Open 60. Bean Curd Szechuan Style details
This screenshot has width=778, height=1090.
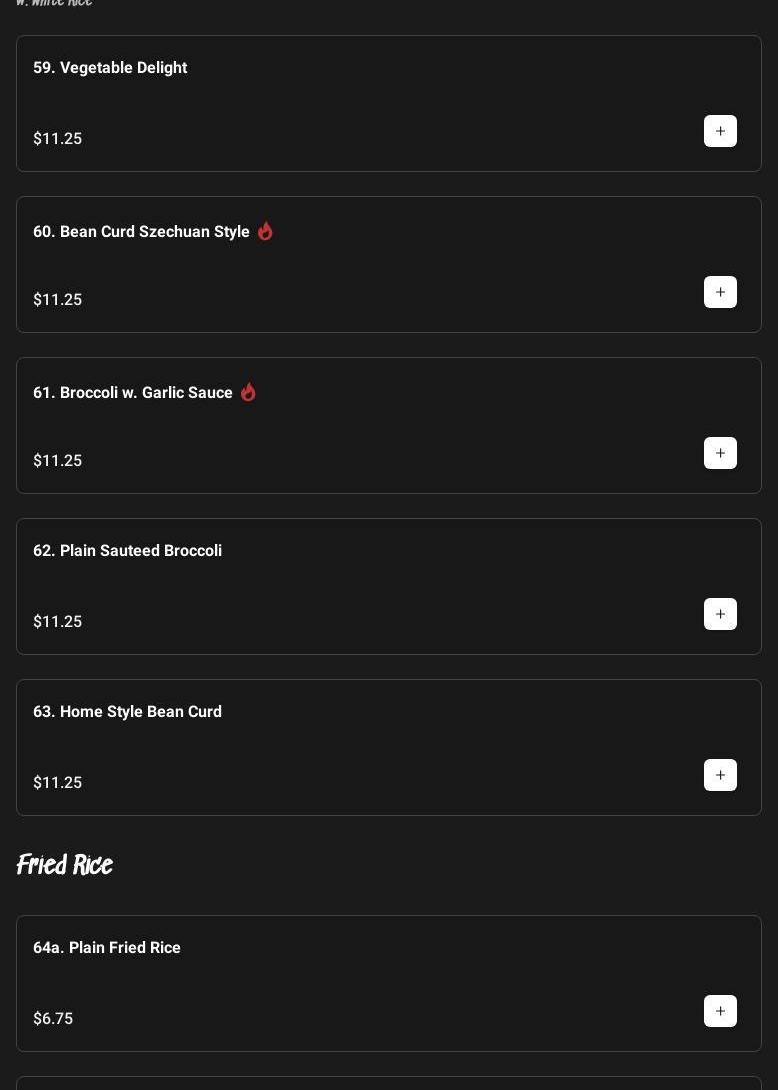point(141,232)
